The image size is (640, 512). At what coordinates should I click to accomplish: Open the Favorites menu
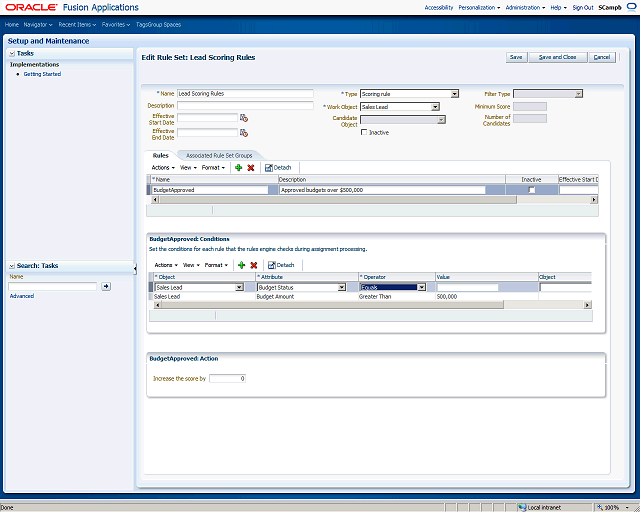coord(116,24)
